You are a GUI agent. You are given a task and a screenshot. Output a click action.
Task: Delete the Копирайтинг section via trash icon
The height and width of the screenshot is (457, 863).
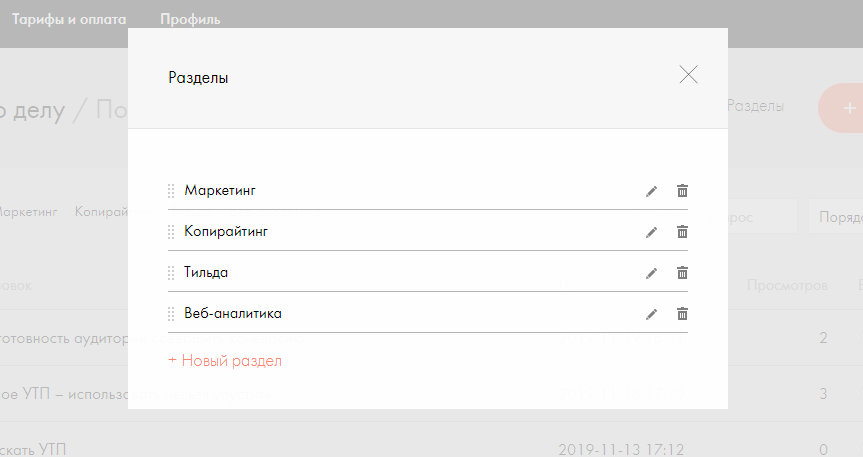pyautogui.click(x=682, y=232)
